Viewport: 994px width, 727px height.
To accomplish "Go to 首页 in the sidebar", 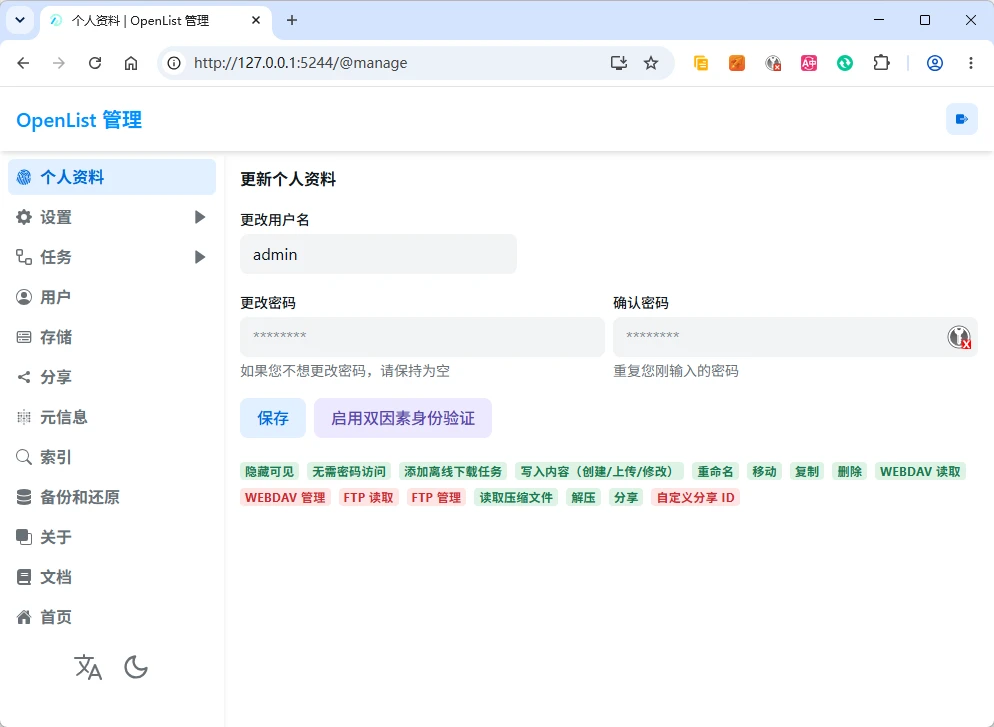I will tap(112, 616).
